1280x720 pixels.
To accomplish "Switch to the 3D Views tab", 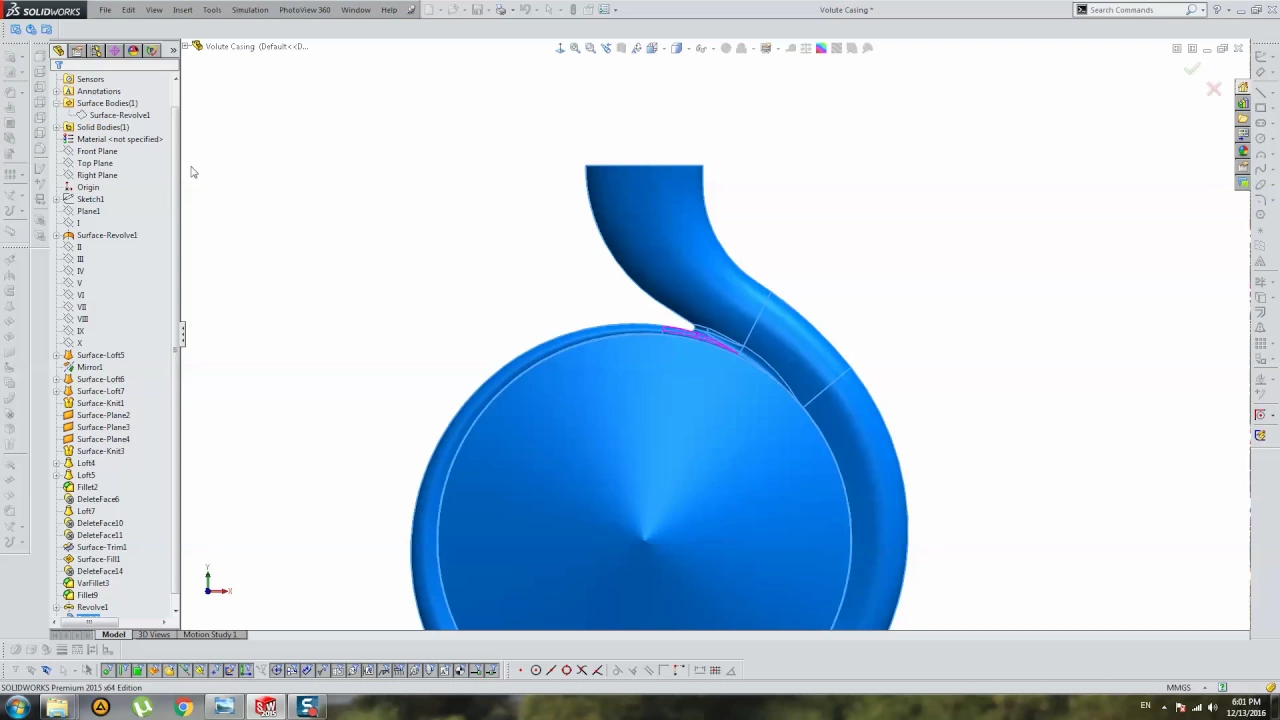I will coord(154,635).
